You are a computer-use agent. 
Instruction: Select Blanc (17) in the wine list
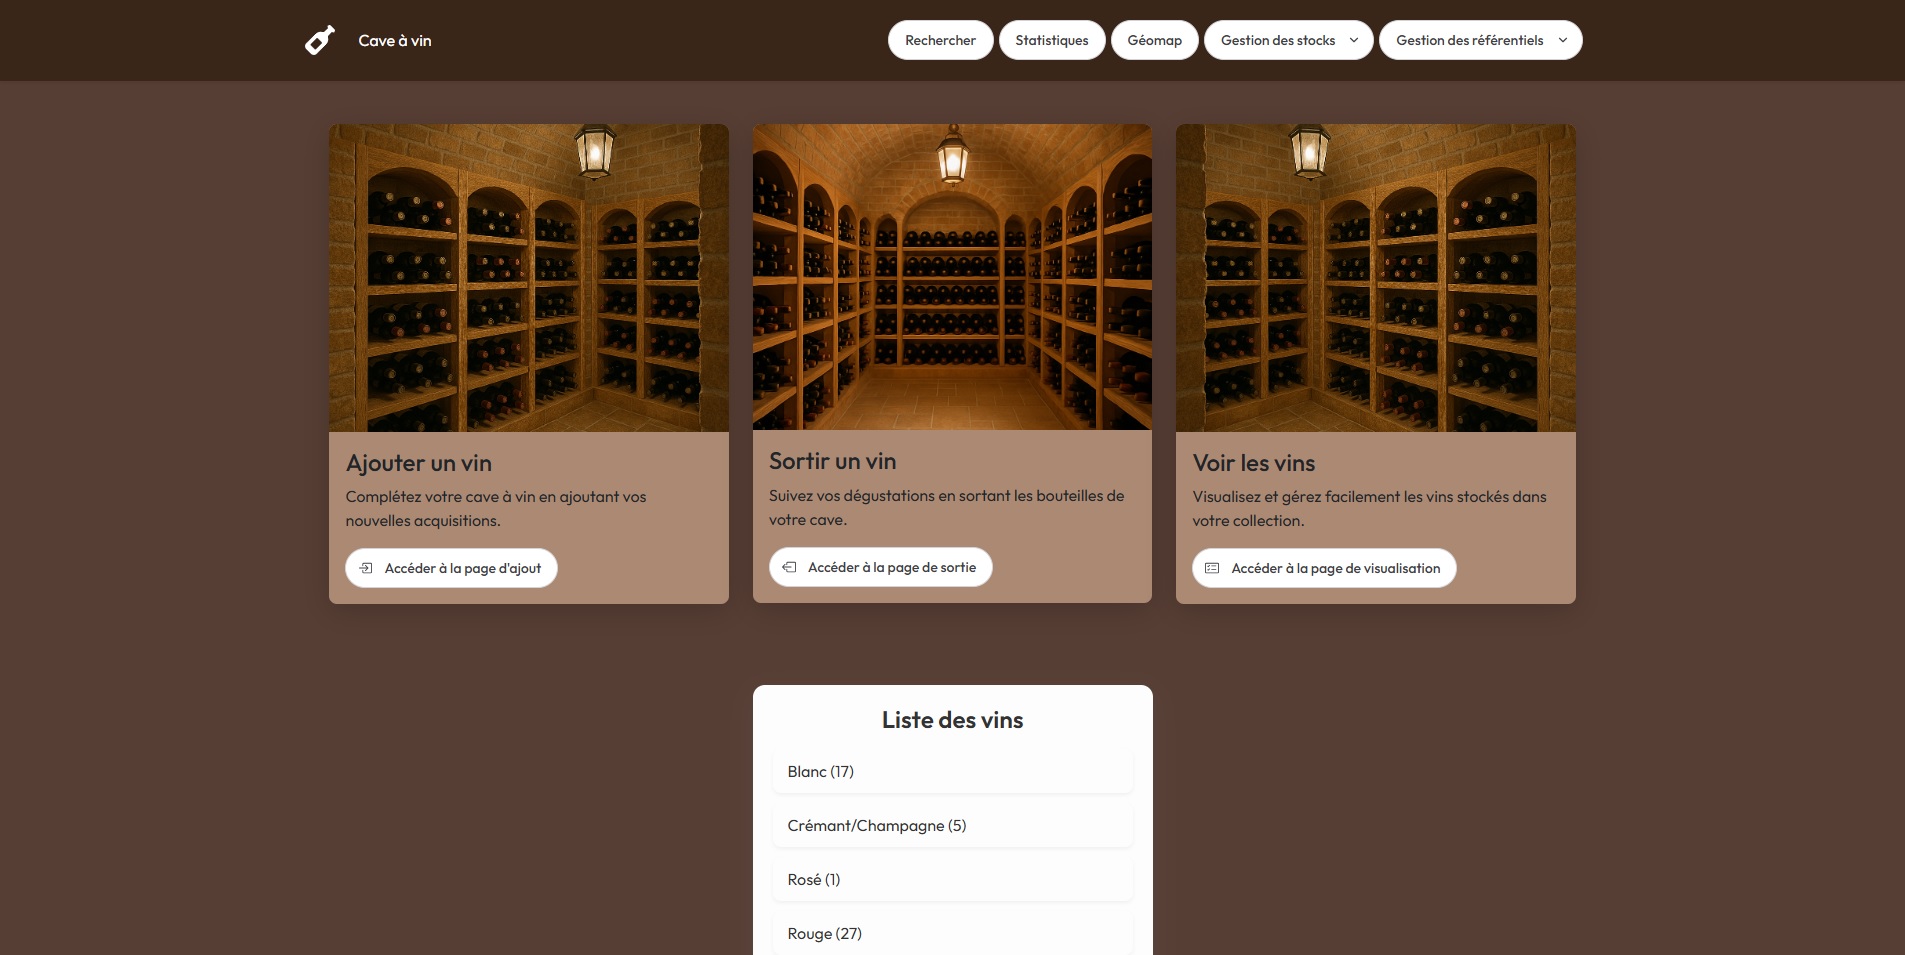[952, 771]
